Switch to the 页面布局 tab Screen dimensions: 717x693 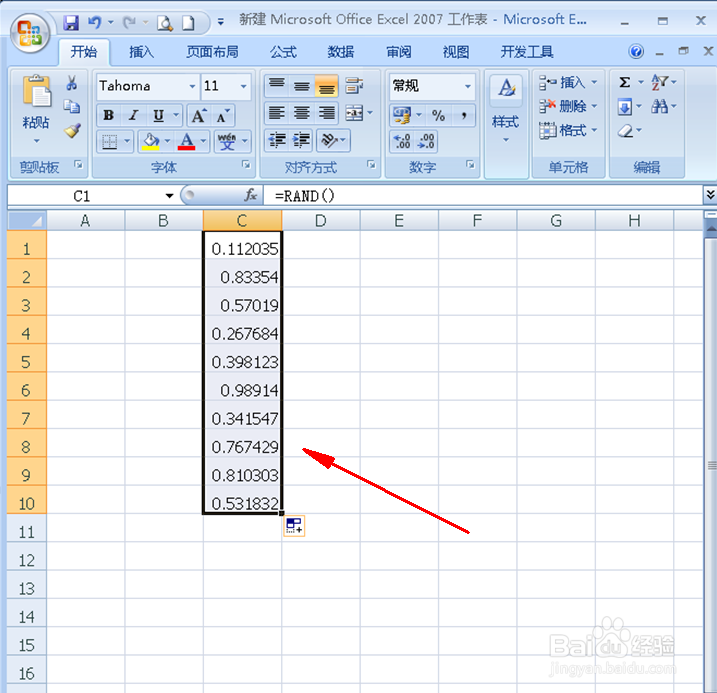click(213, 52)
